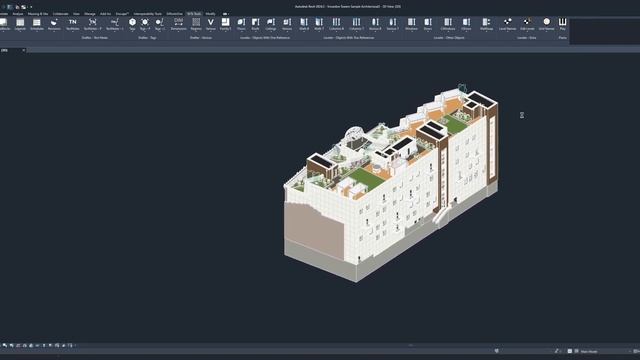Click the 3D building model in viewport
The height and width of the screenshot is (360, 640).
(x=391, y=183)
